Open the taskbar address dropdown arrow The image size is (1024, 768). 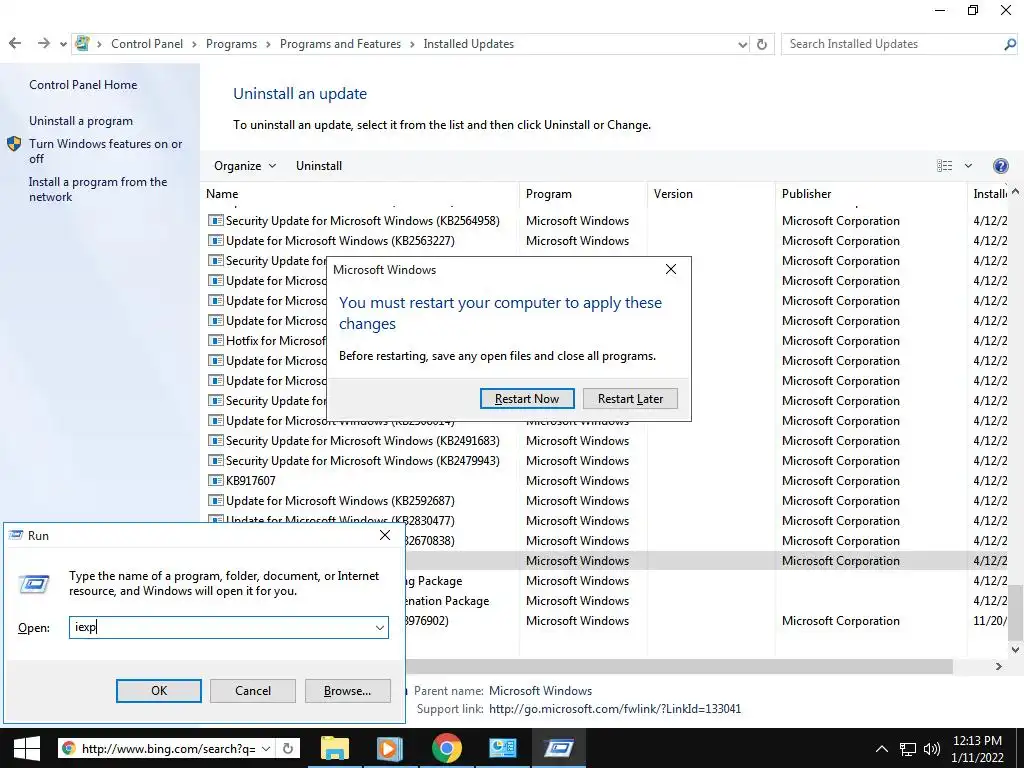coord(266,748)
